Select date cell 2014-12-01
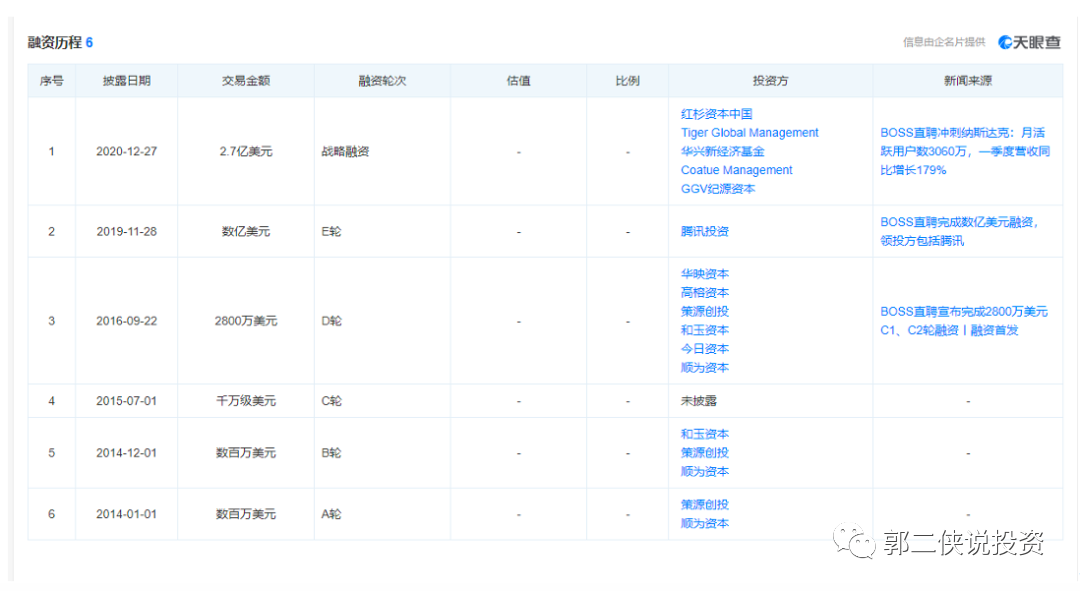The image size is (1080, 591). 127,453
